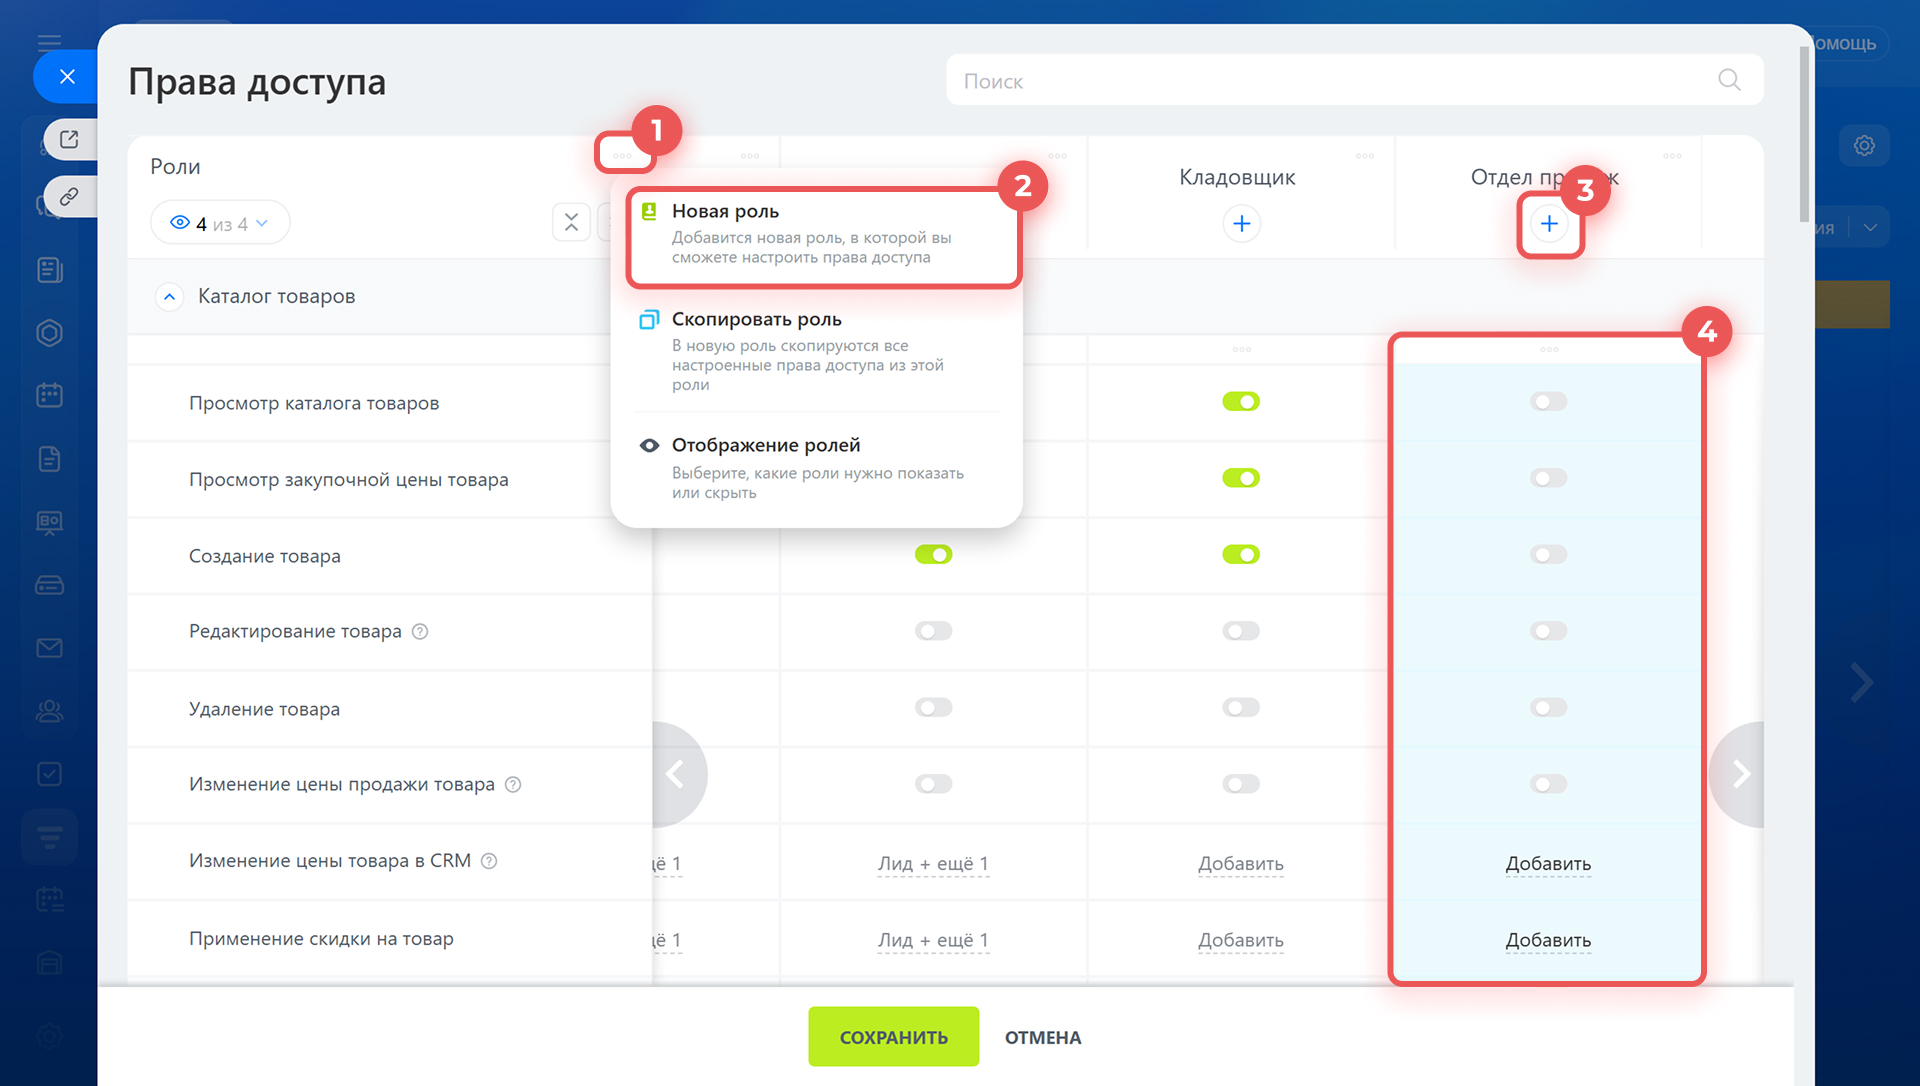Click the open-in-new-window icon
The width and height of the screenshot is (1920, 1086).
coord(69,140)
